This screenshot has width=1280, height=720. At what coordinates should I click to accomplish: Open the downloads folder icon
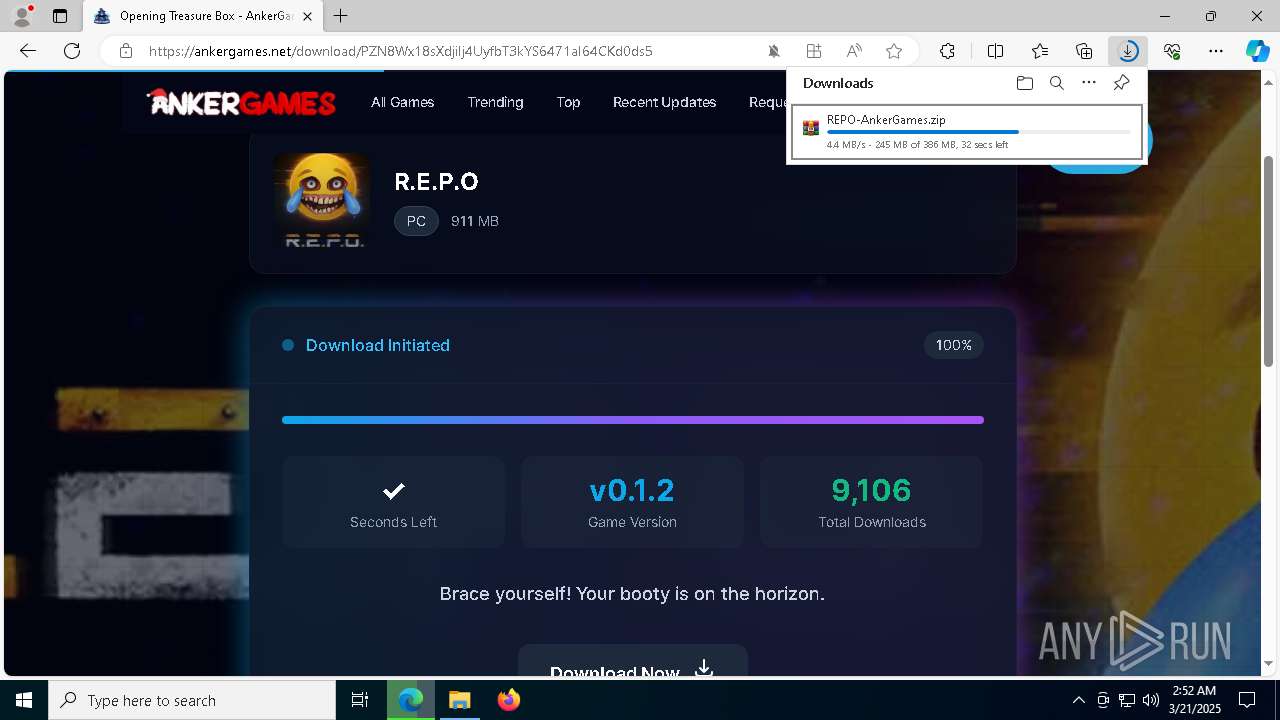pyautogui.click(x=1024, y=83)
